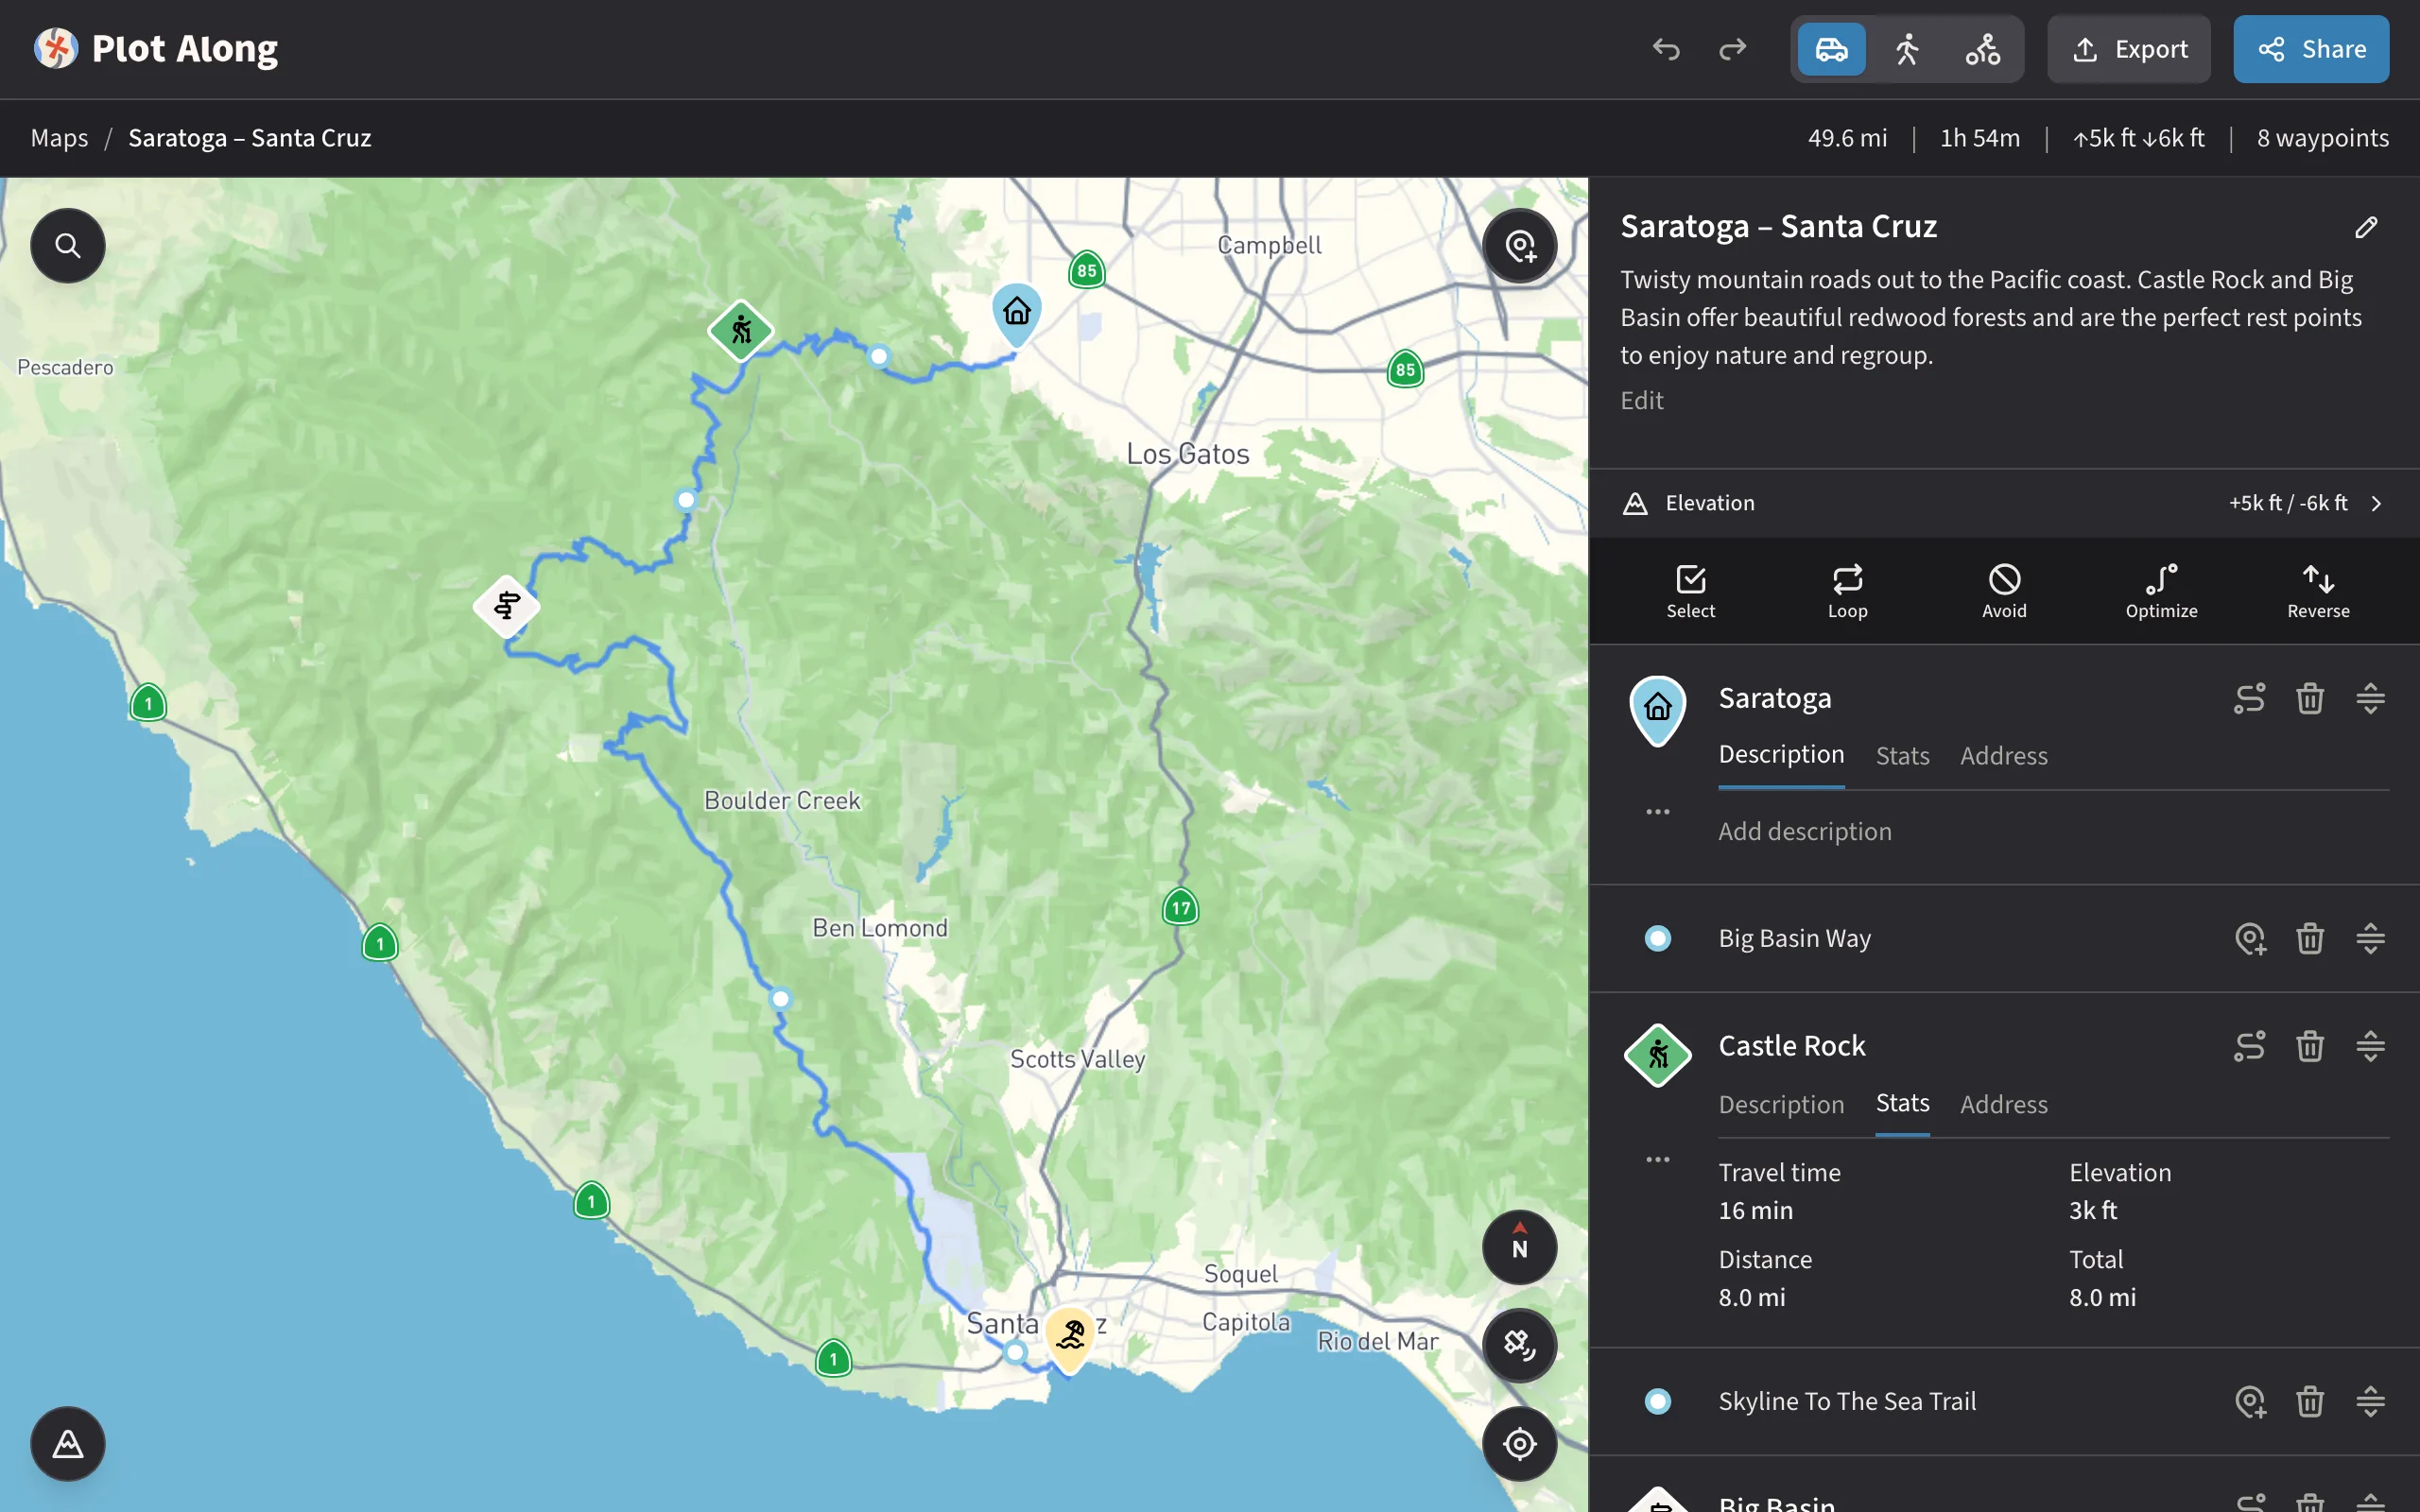Open route options for Castle Rock
This screenshot has width=2420, height=1512.
coord(2249,1046)
